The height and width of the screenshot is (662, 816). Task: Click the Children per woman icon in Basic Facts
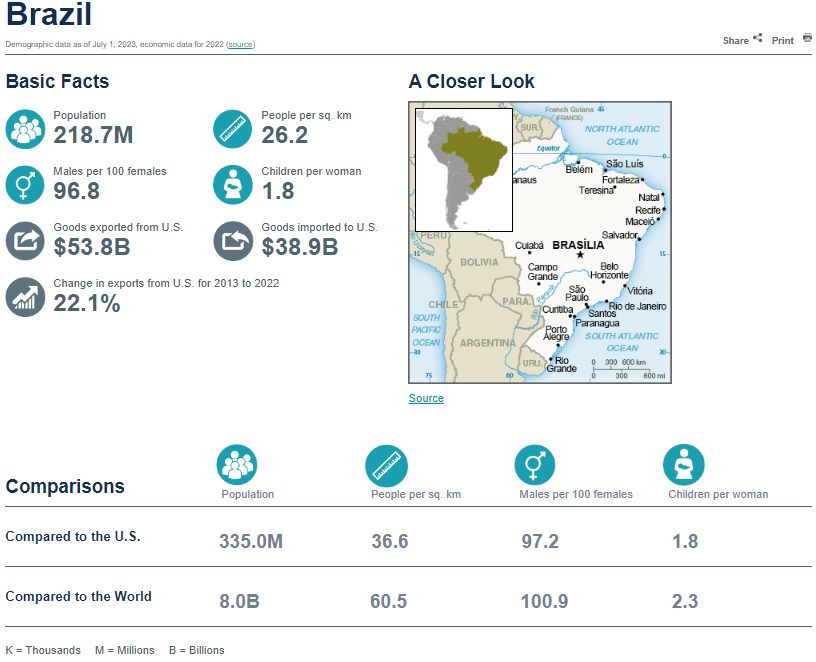[233, 185]
